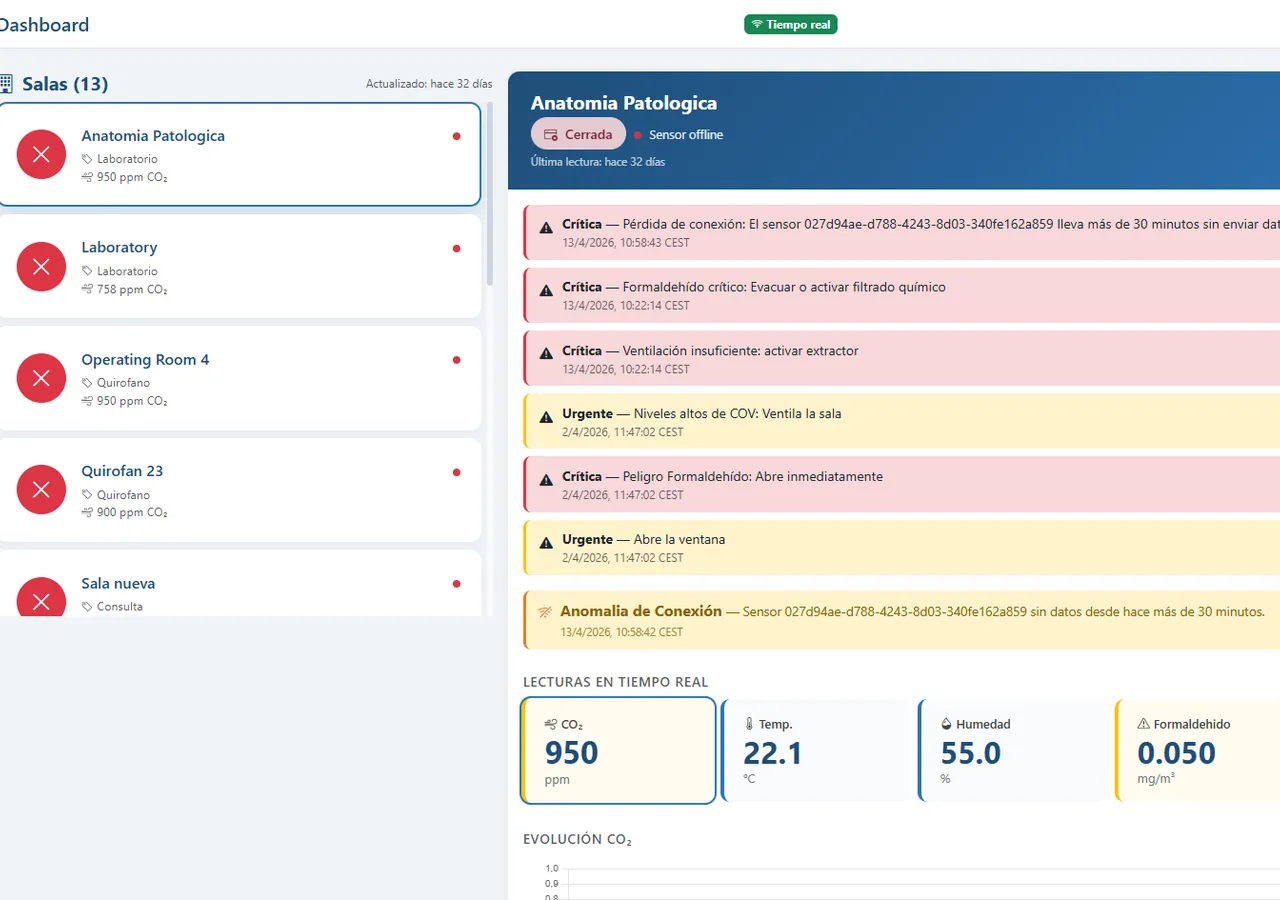Click the Tiempo real status badge
This screenshot has width=1280, height=900.
click(x=790, y=24)
